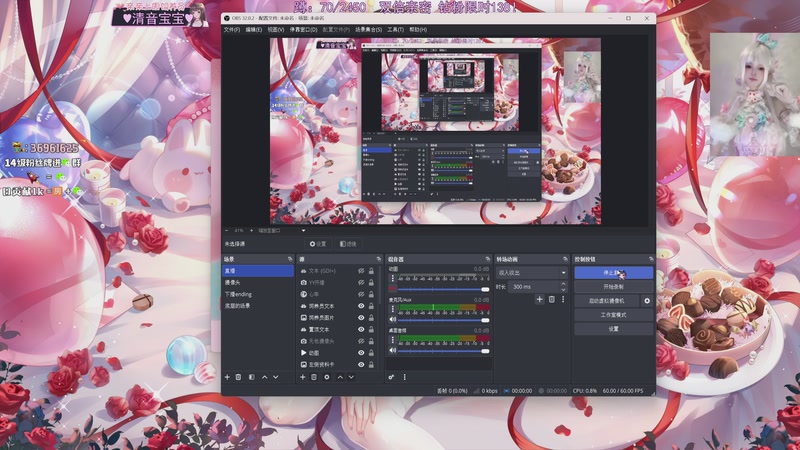Show the 文本 (GDI+) source via eye icon
The height and width of the screenshot is (450, 800).
coord(361,271)
